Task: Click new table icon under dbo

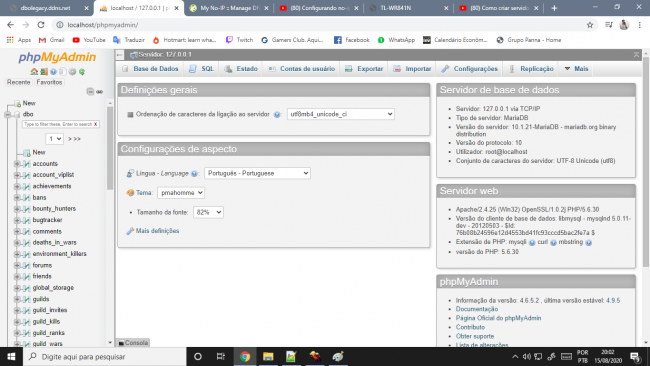Action: pos(27,153)
